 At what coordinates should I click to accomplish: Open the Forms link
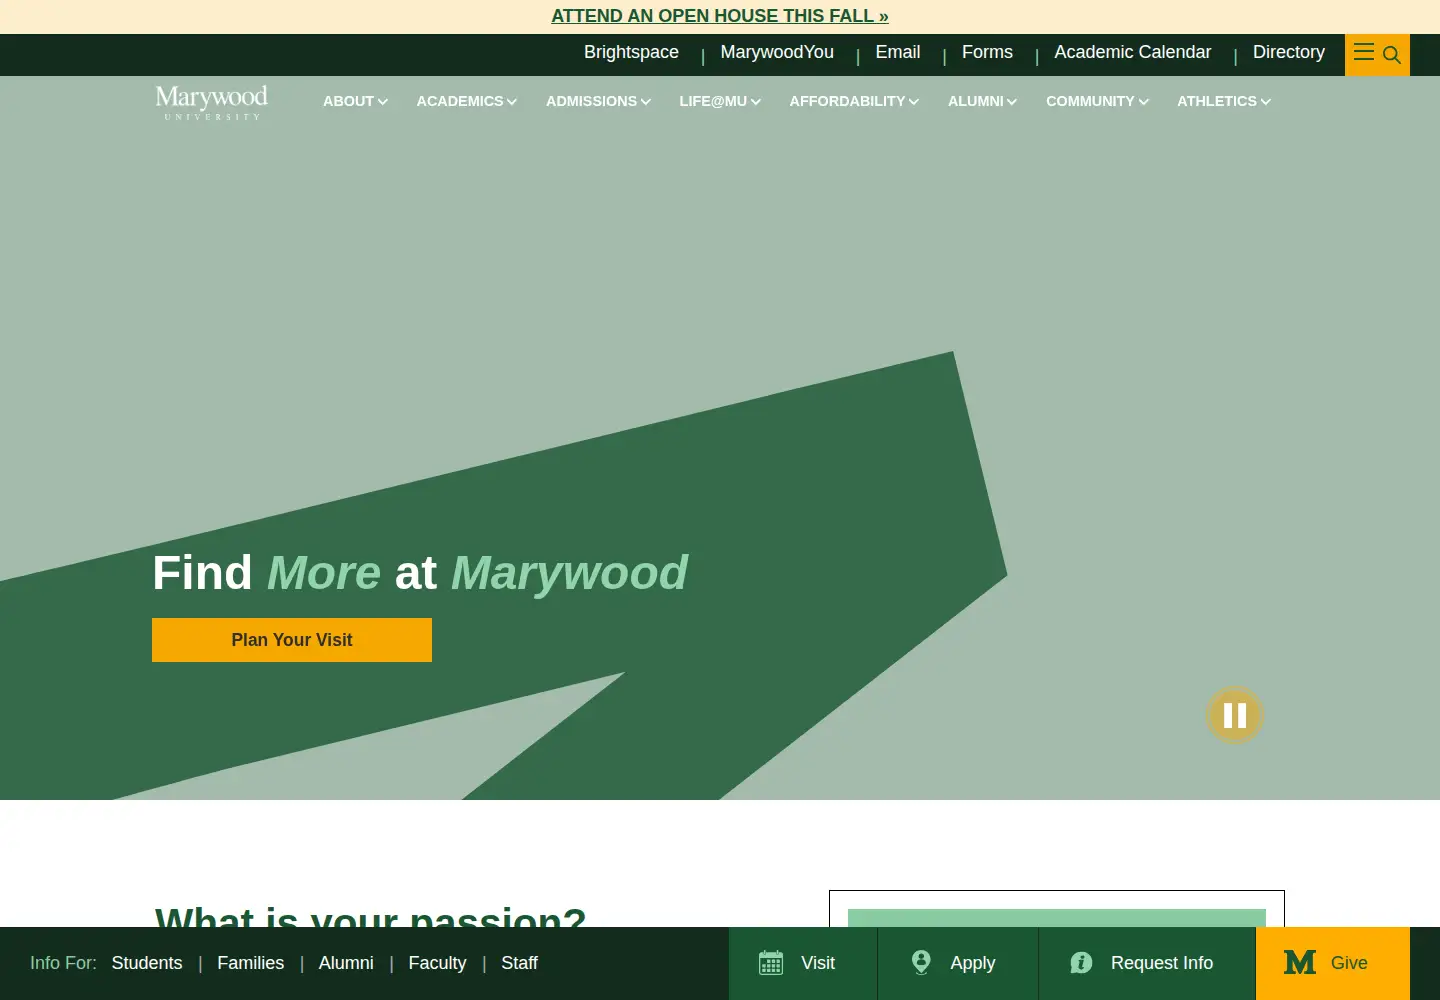click(x=987, y=52)
